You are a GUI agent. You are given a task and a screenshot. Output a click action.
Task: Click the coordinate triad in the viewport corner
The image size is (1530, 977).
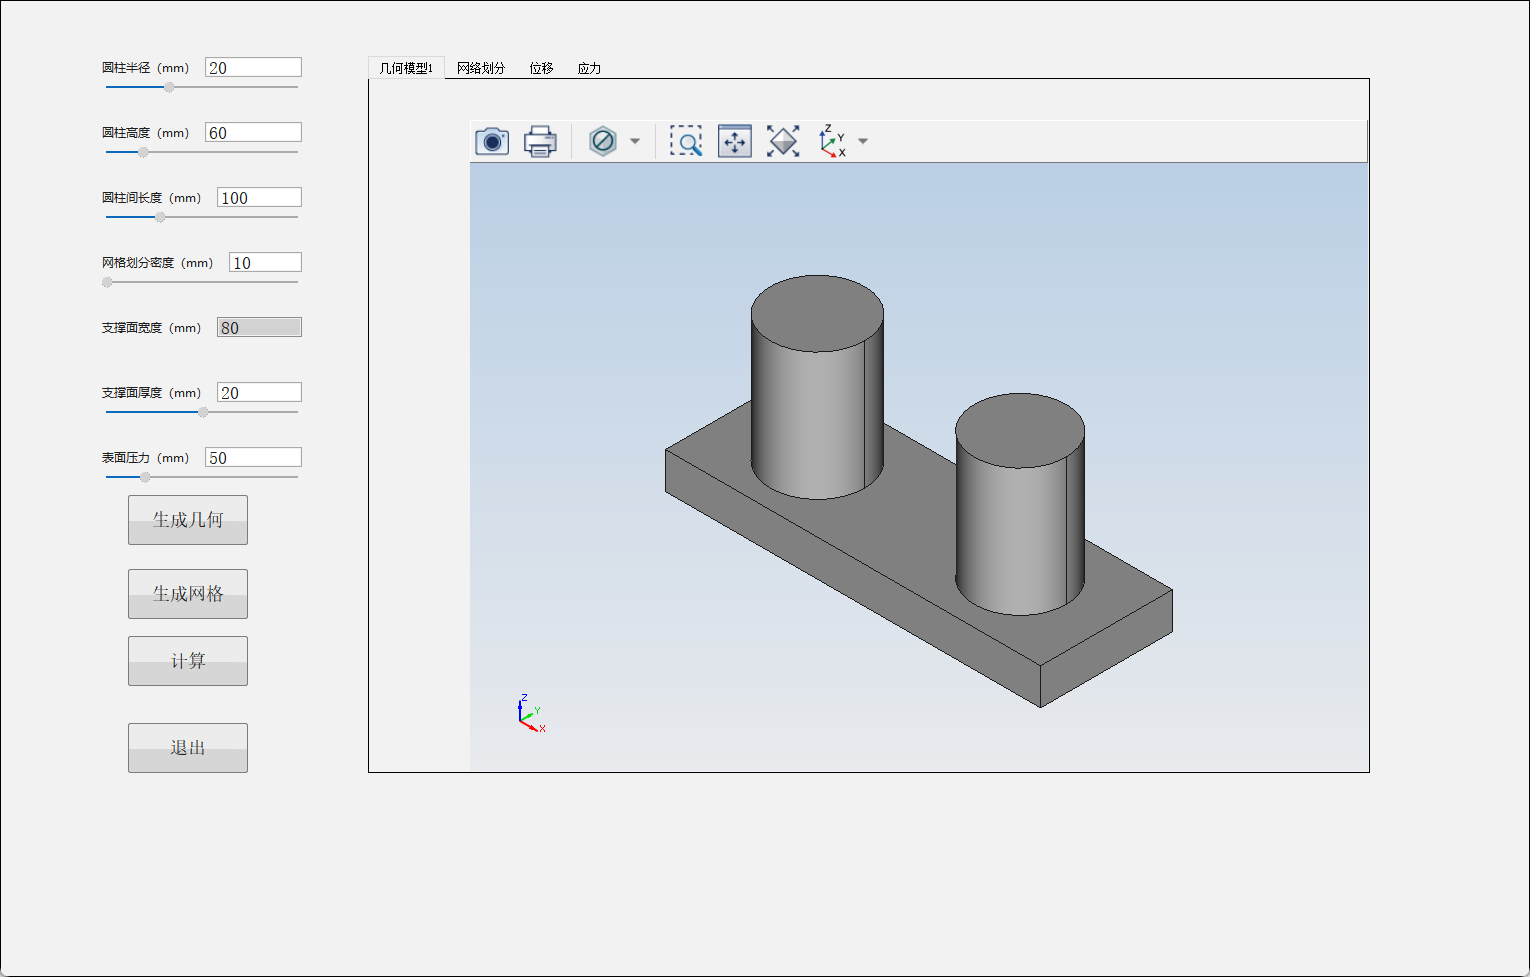[x=531, y=713]
